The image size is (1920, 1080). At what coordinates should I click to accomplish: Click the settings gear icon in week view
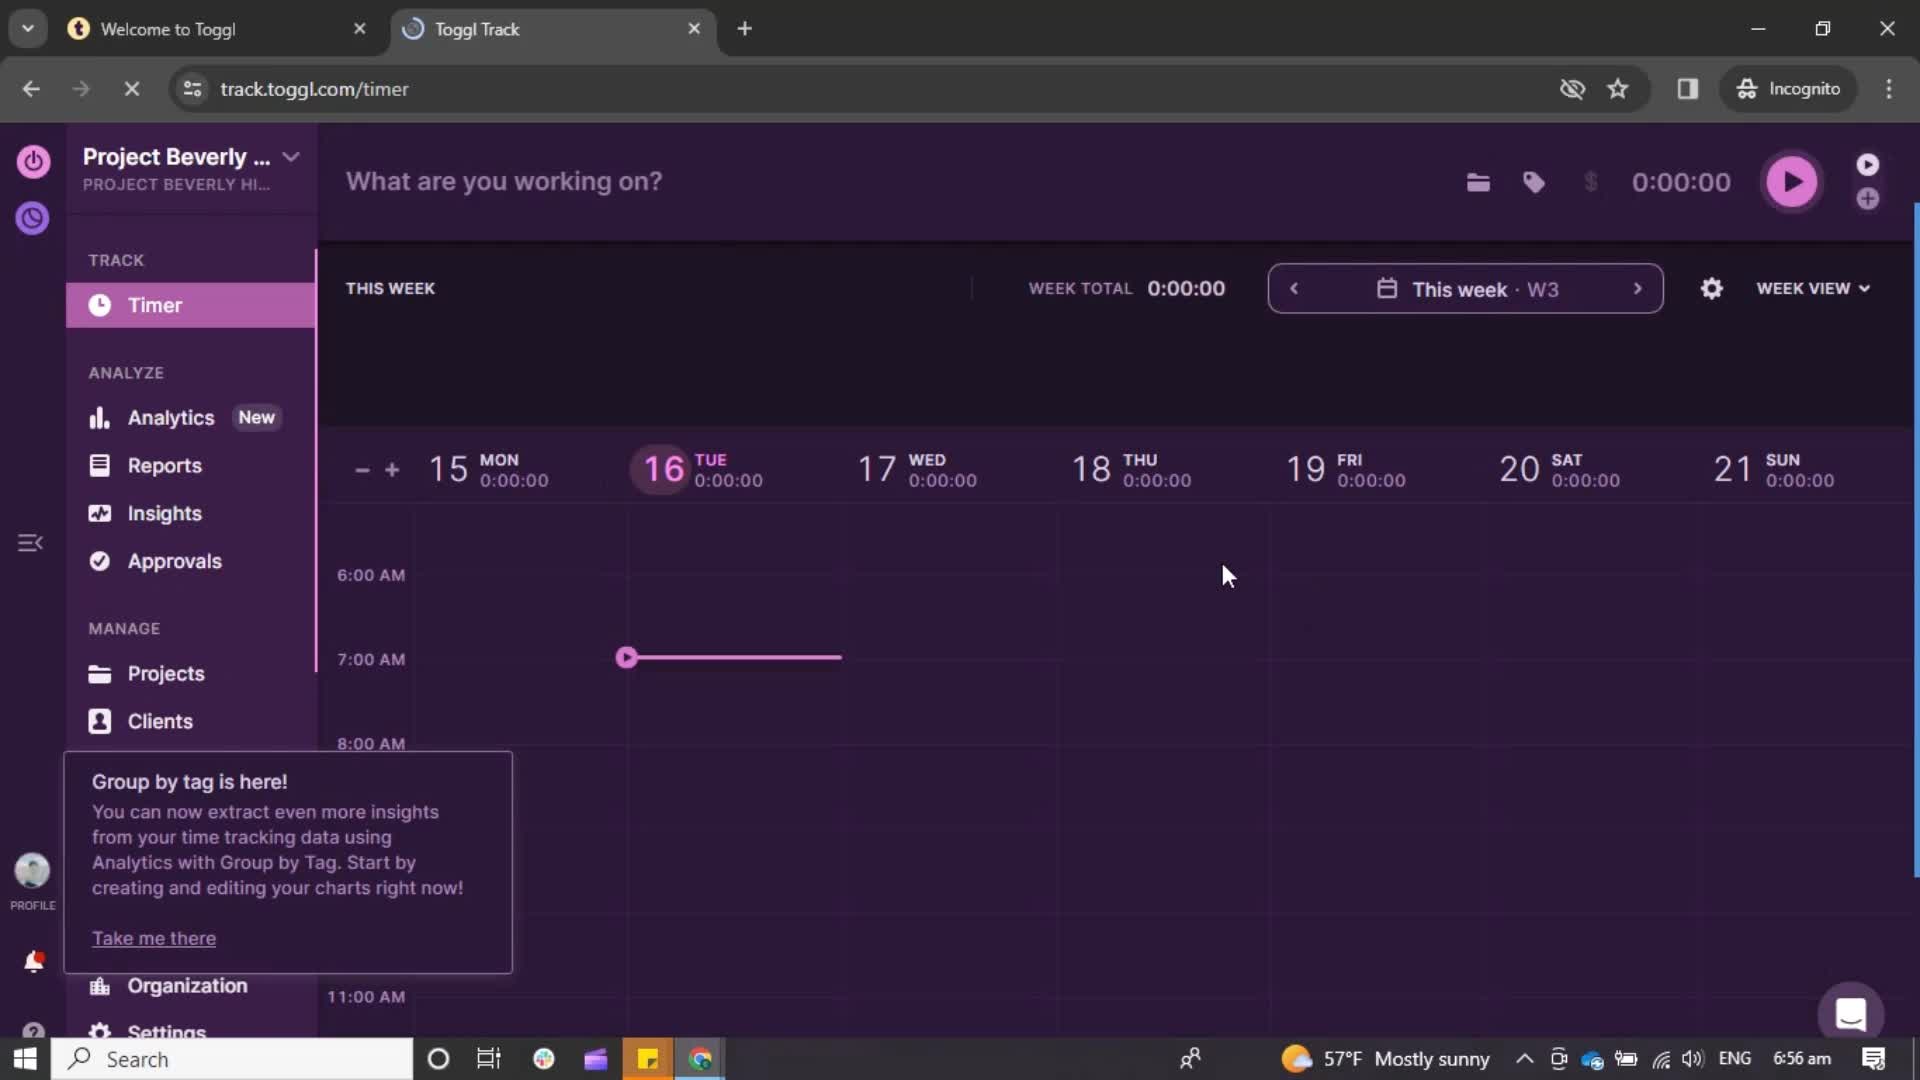pos(1712,287)
